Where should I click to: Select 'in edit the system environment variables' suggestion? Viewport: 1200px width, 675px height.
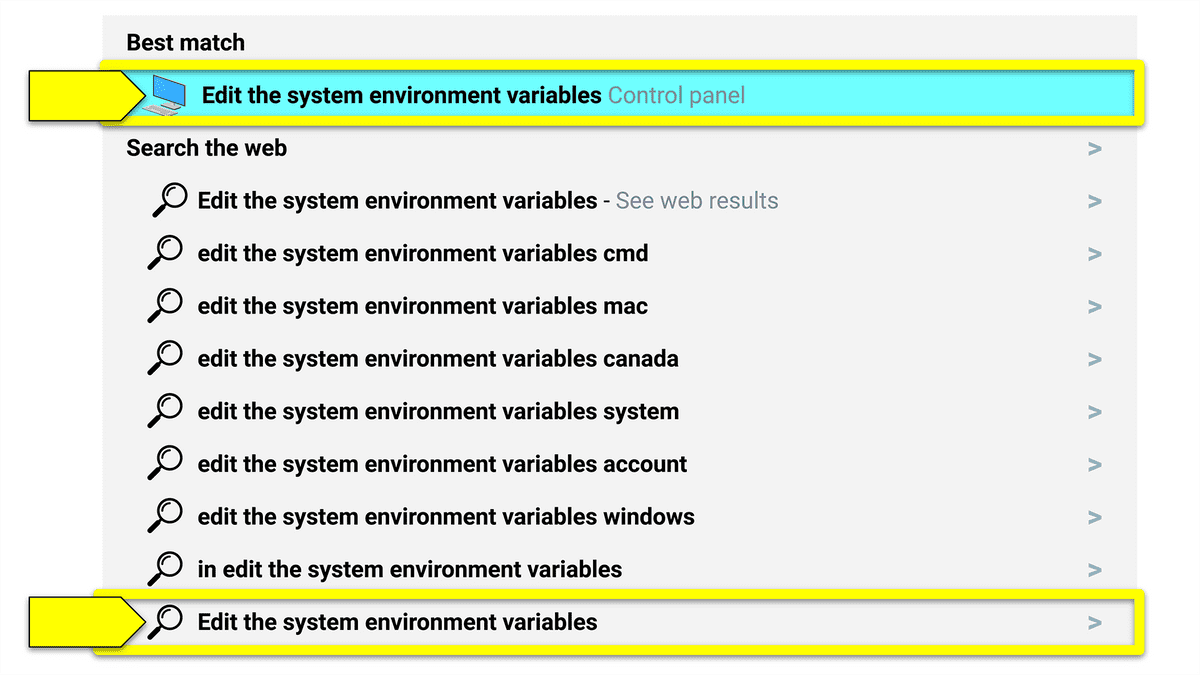410,570
